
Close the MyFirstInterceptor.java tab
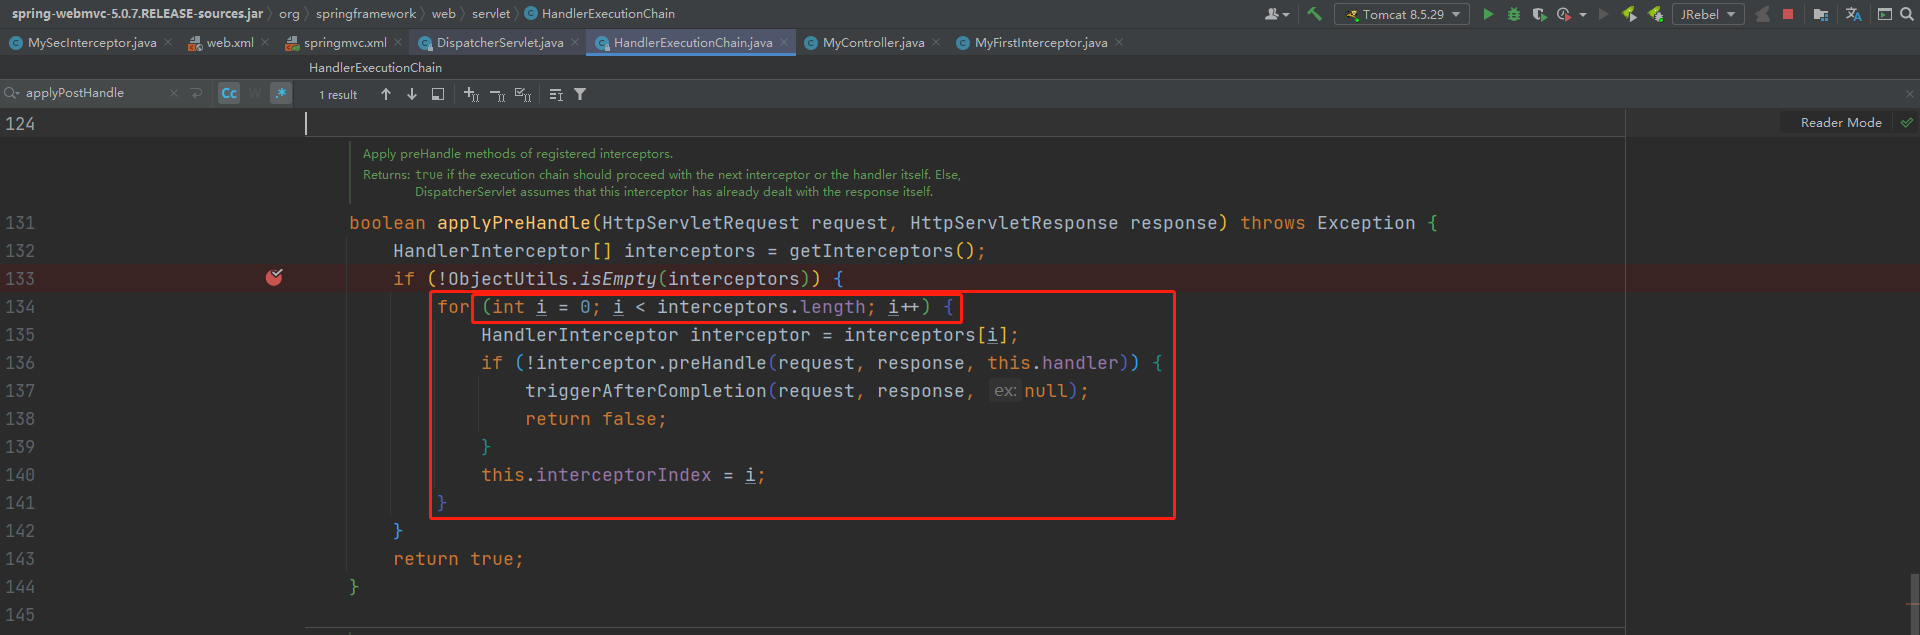click(x=1119, y=43)
